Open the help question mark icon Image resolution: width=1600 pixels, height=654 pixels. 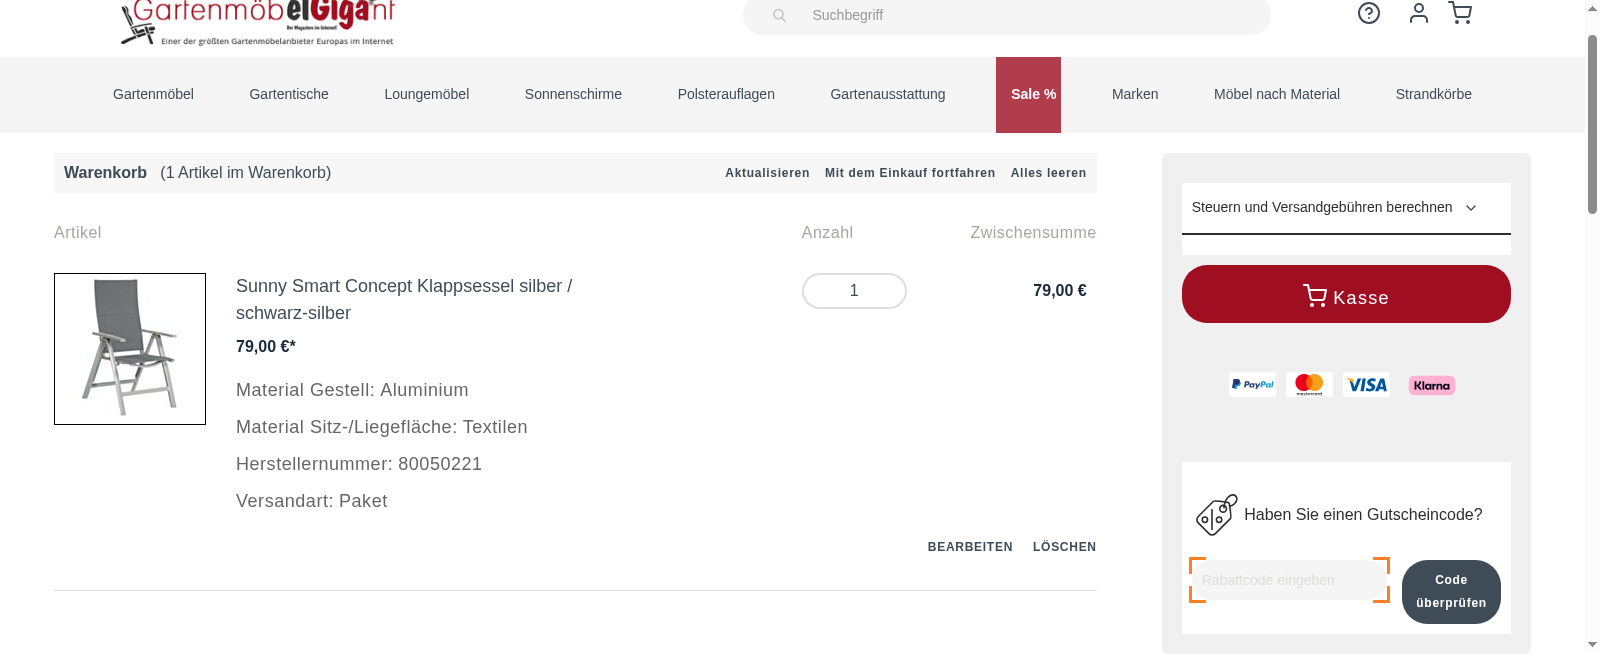click(x=1368, y=14)
